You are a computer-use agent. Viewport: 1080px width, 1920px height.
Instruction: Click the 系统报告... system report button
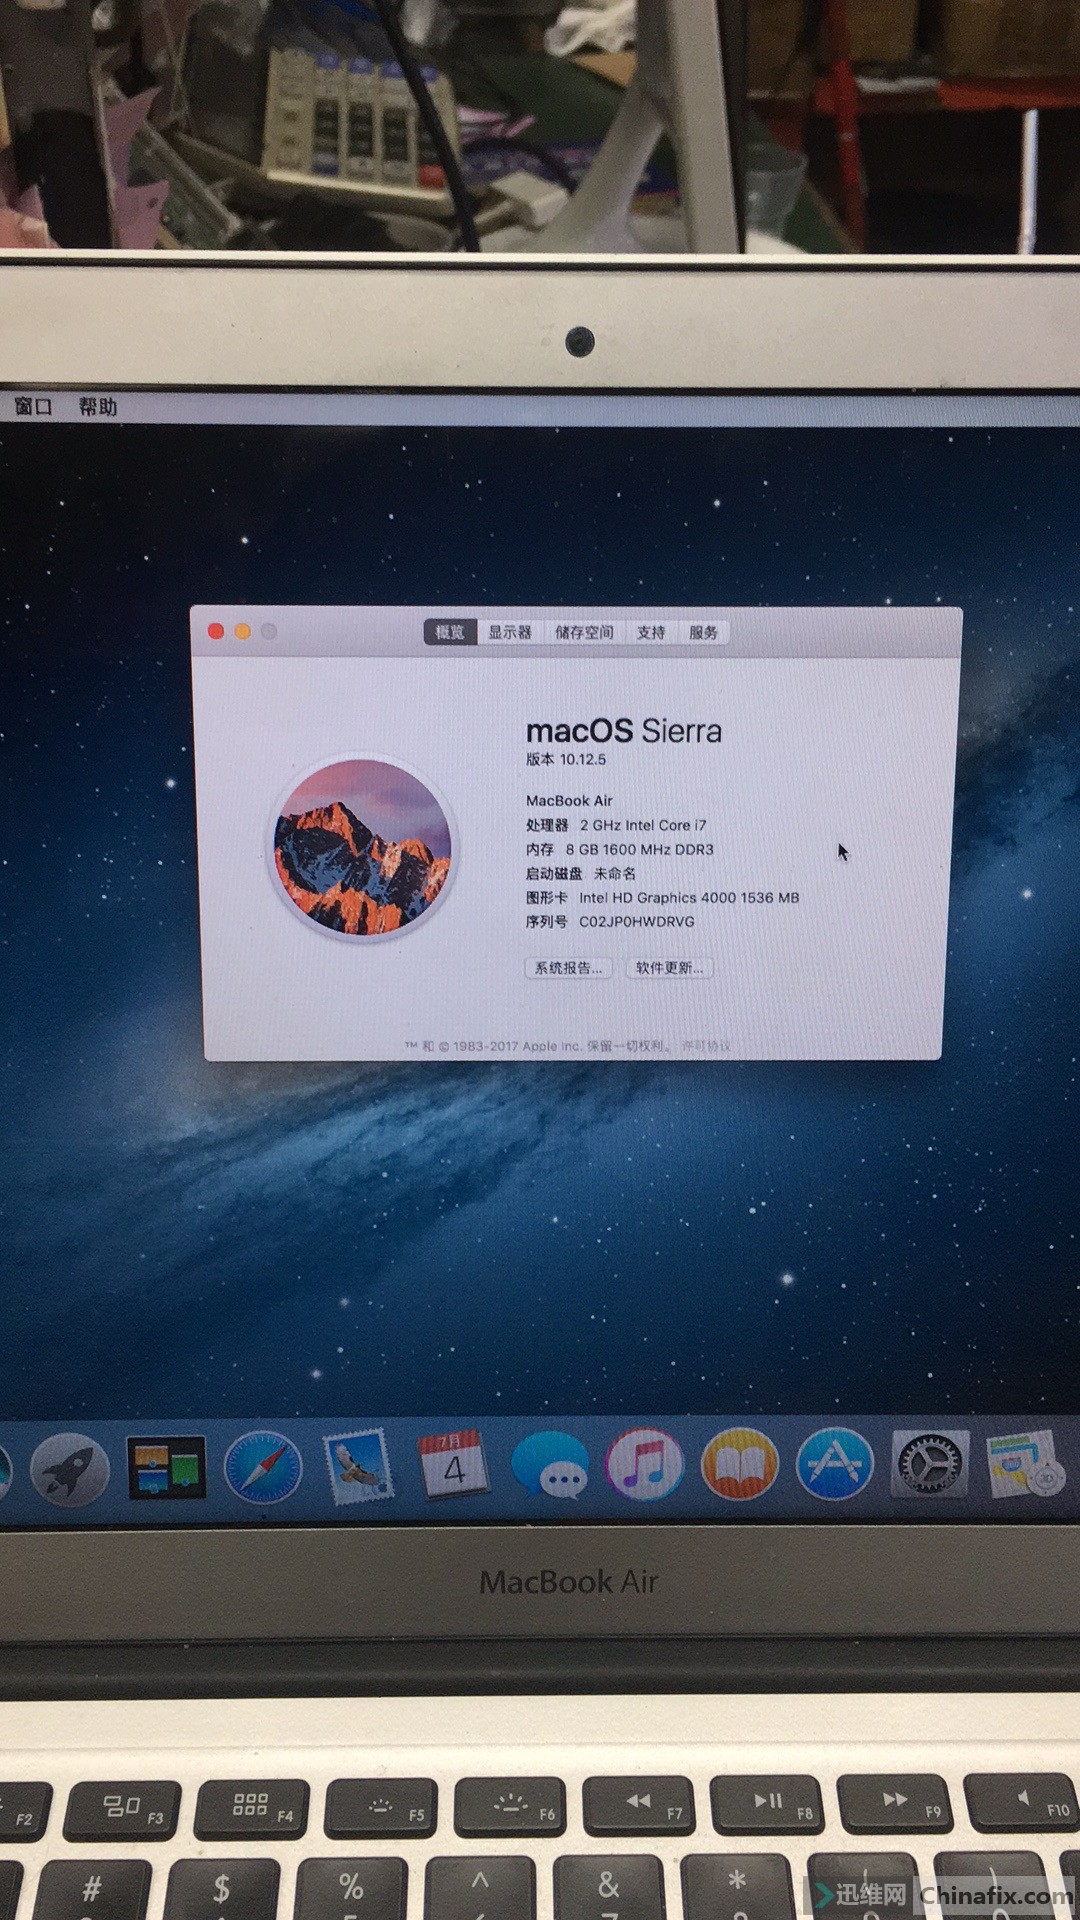[x=569, y=968]
